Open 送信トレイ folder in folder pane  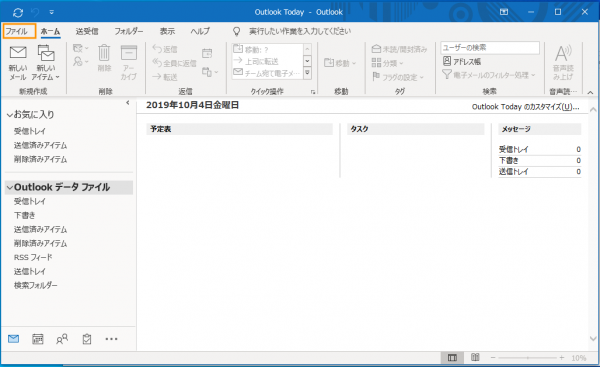pos(30,271)
